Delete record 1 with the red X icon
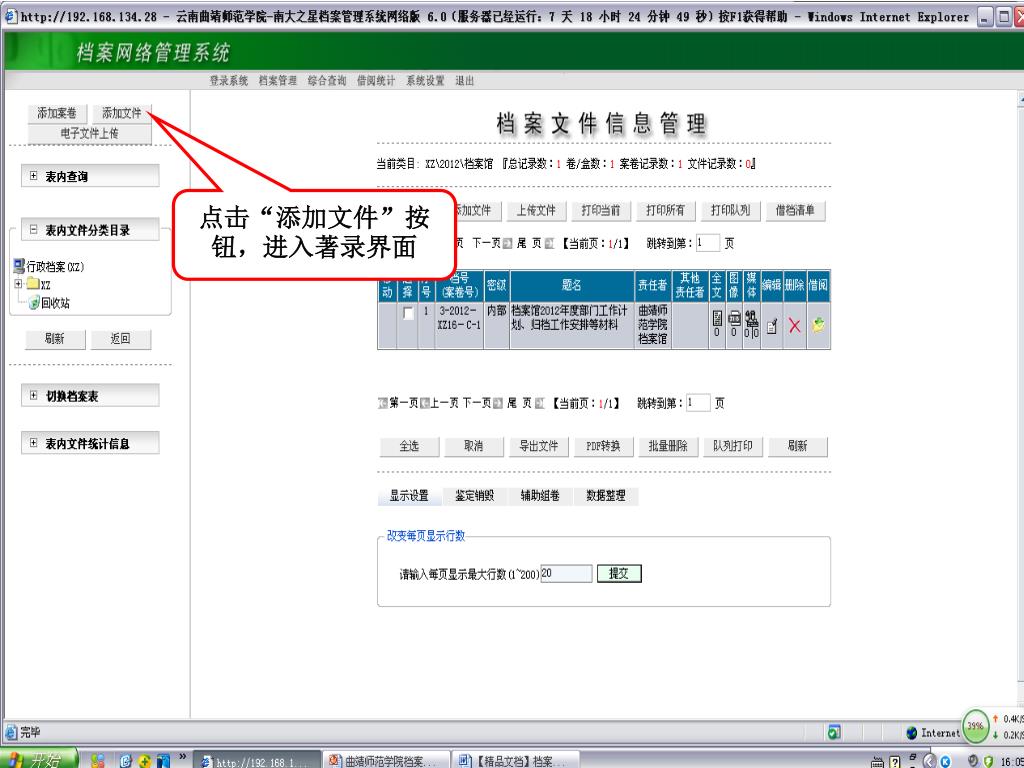 coord(794,325)
